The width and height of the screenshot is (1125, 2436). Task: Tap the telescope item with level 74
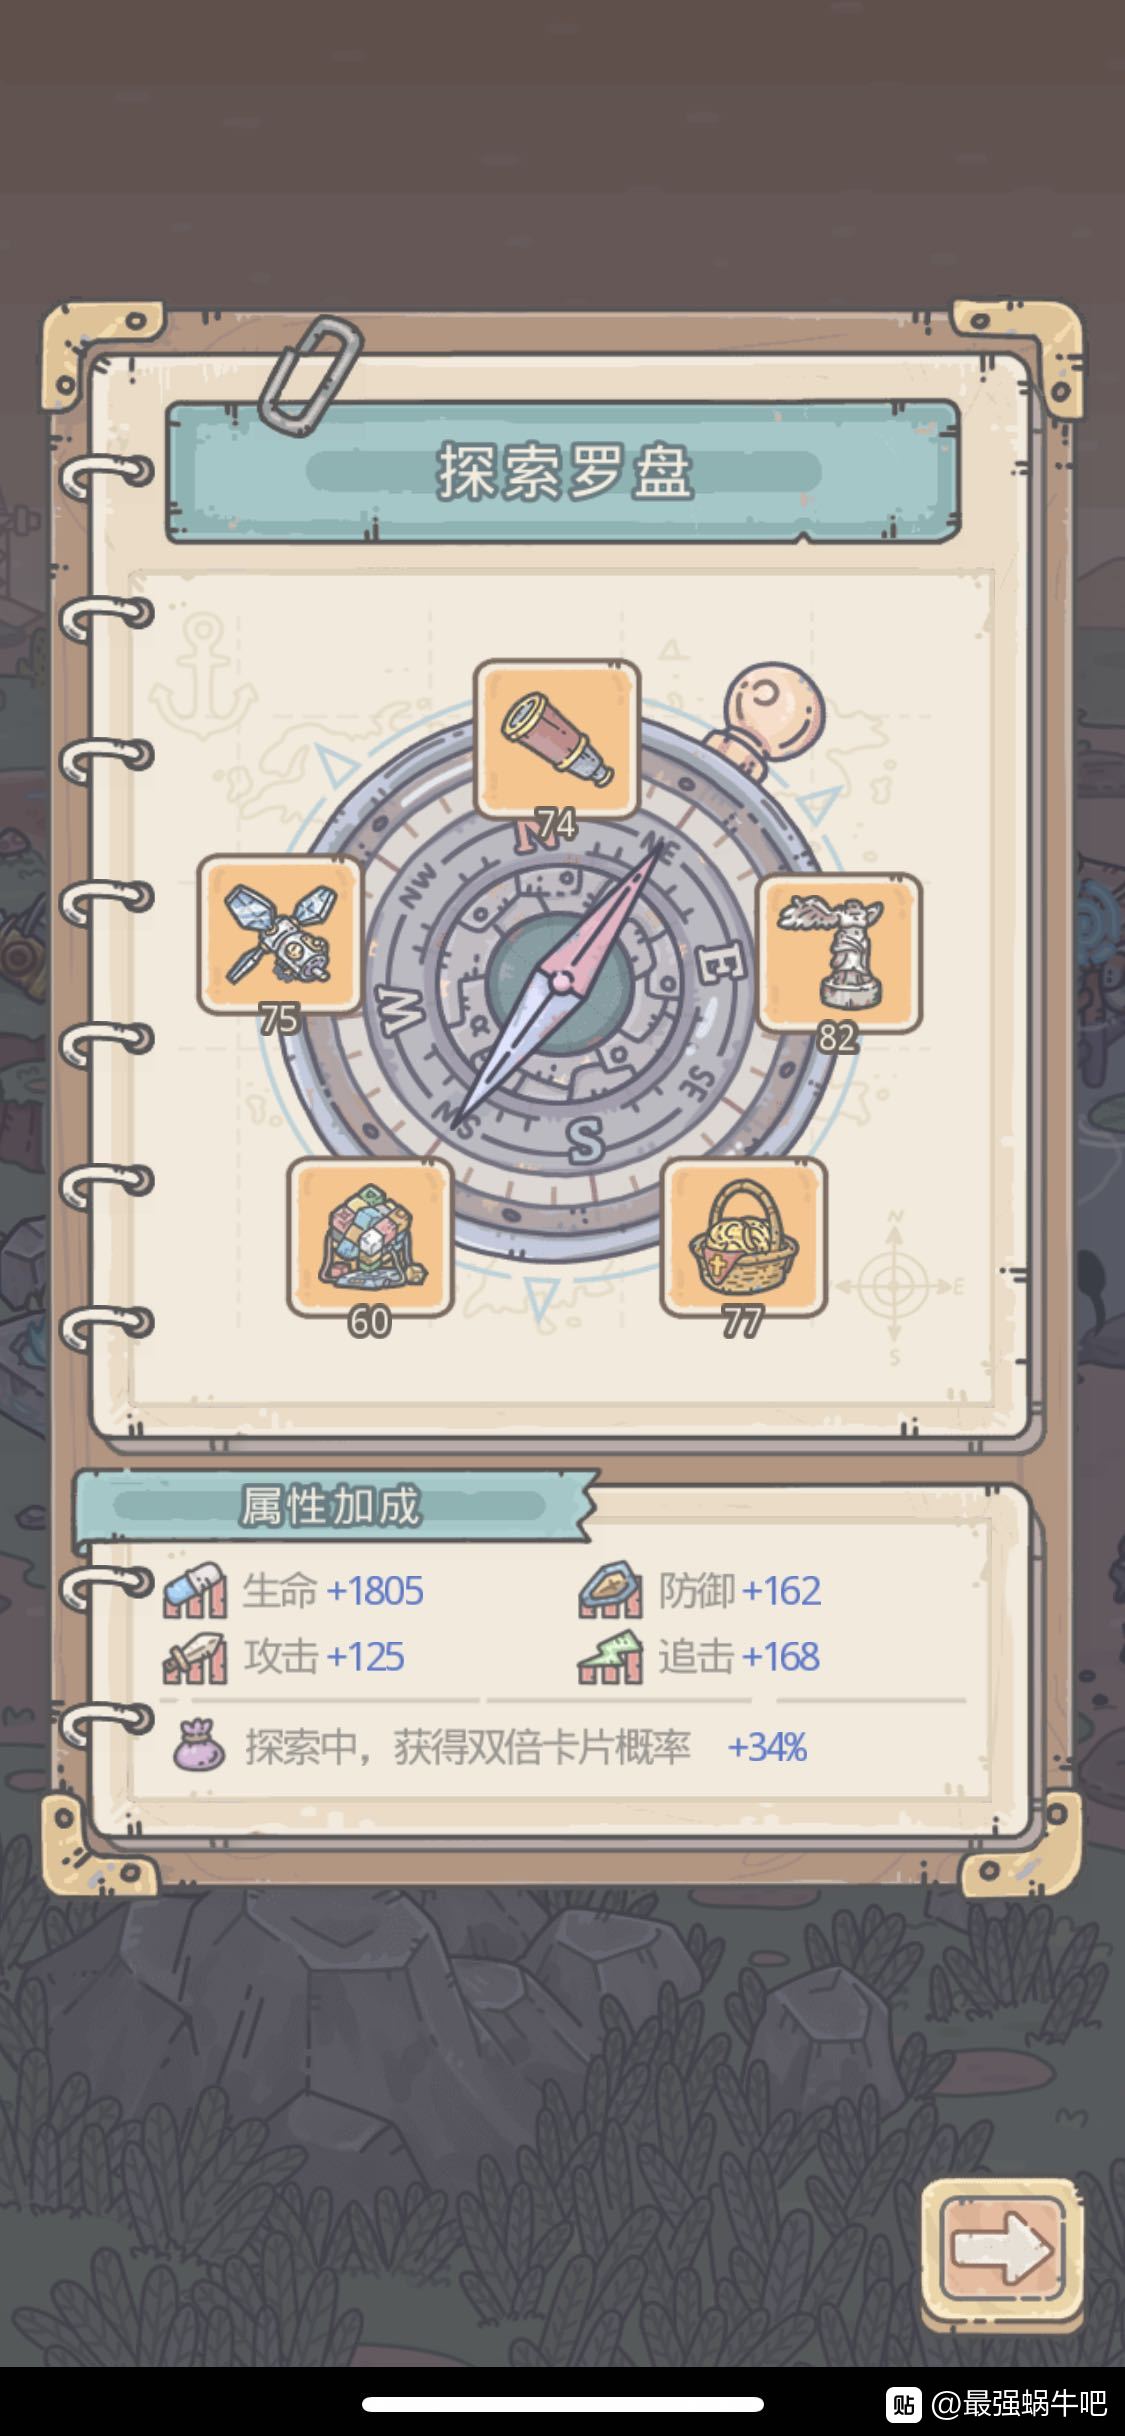click(x=557, y=740)
